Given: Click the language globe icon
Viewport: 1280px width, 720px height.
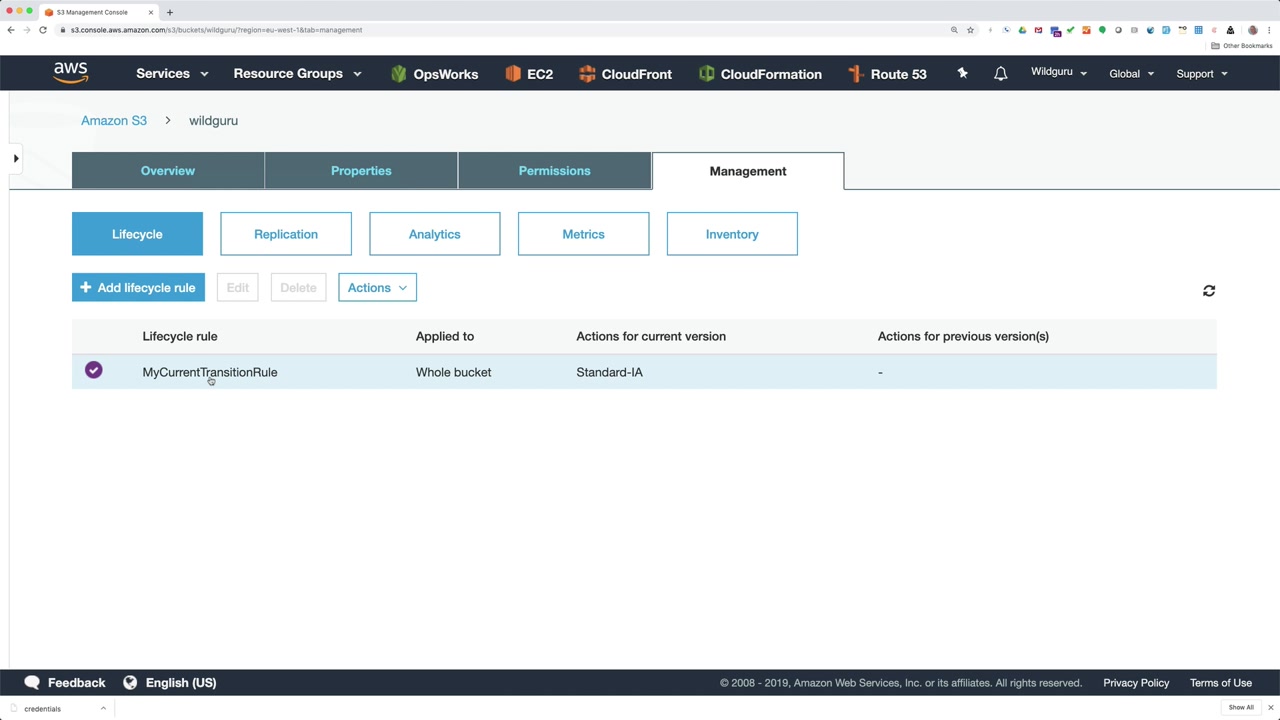Looking at the screenshot, I should click(x=130, y=682).
